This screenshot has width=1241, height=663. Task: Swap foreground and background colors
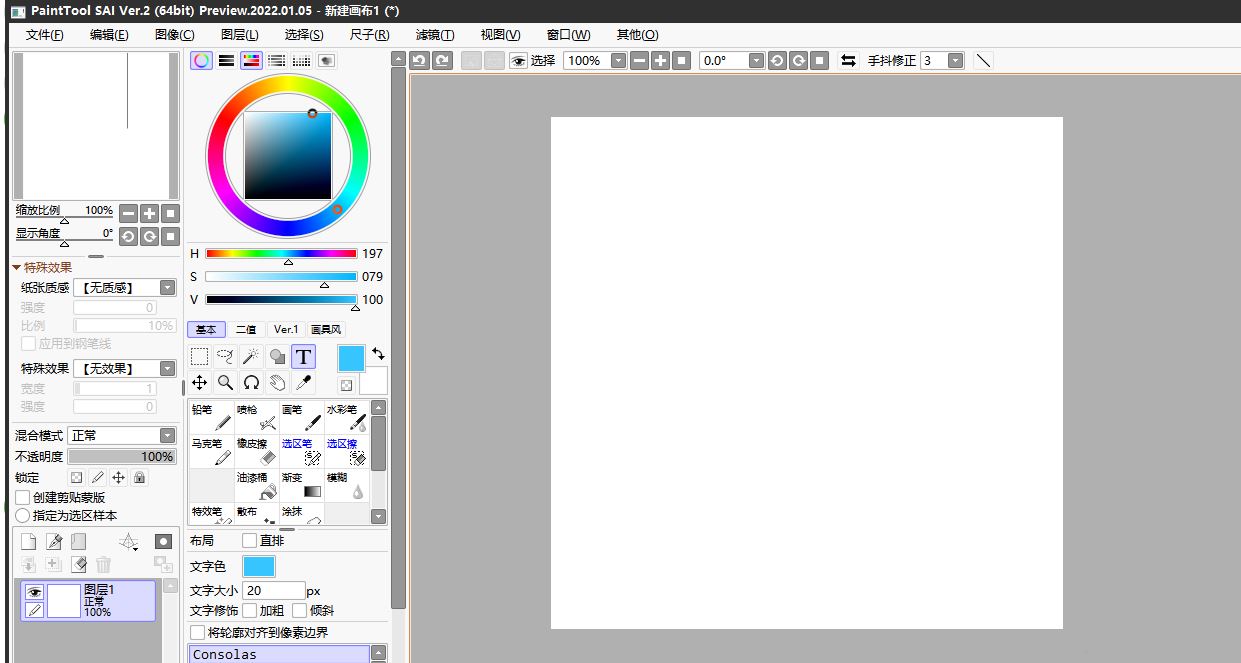[x=378, y=354]
